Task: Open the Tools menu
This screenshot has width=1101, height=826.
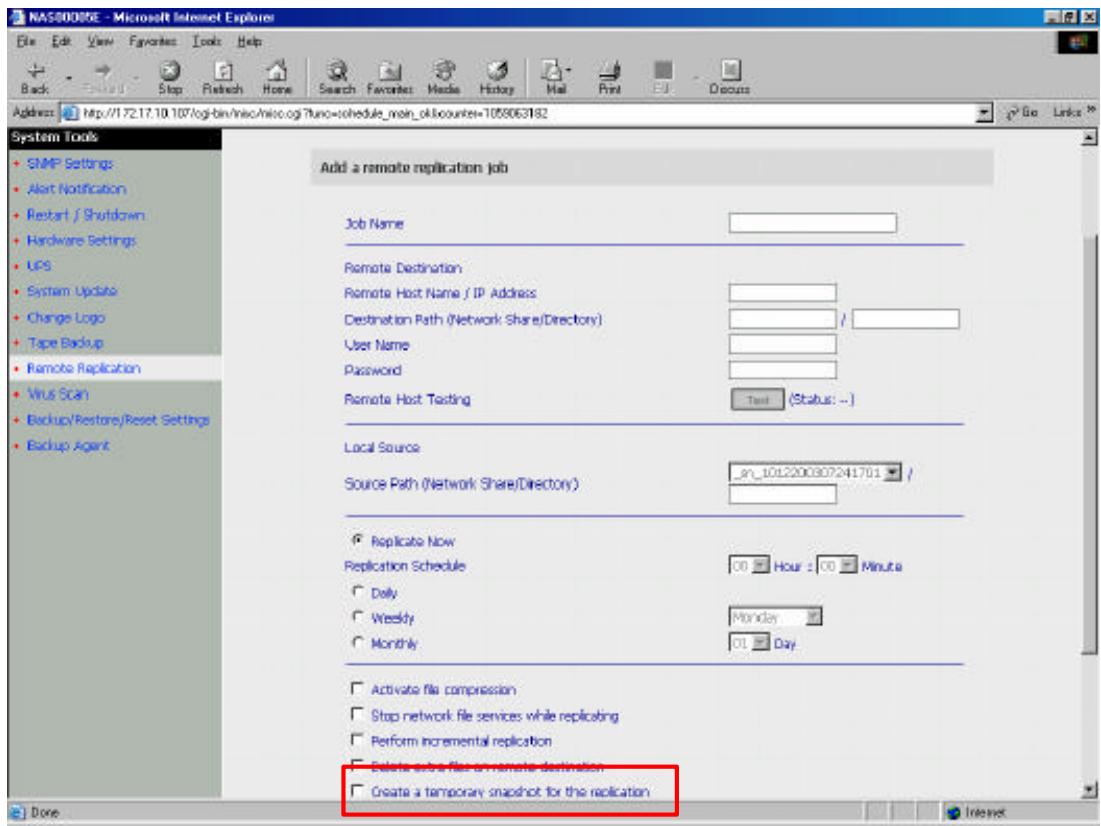Action: tap(206, 41)
